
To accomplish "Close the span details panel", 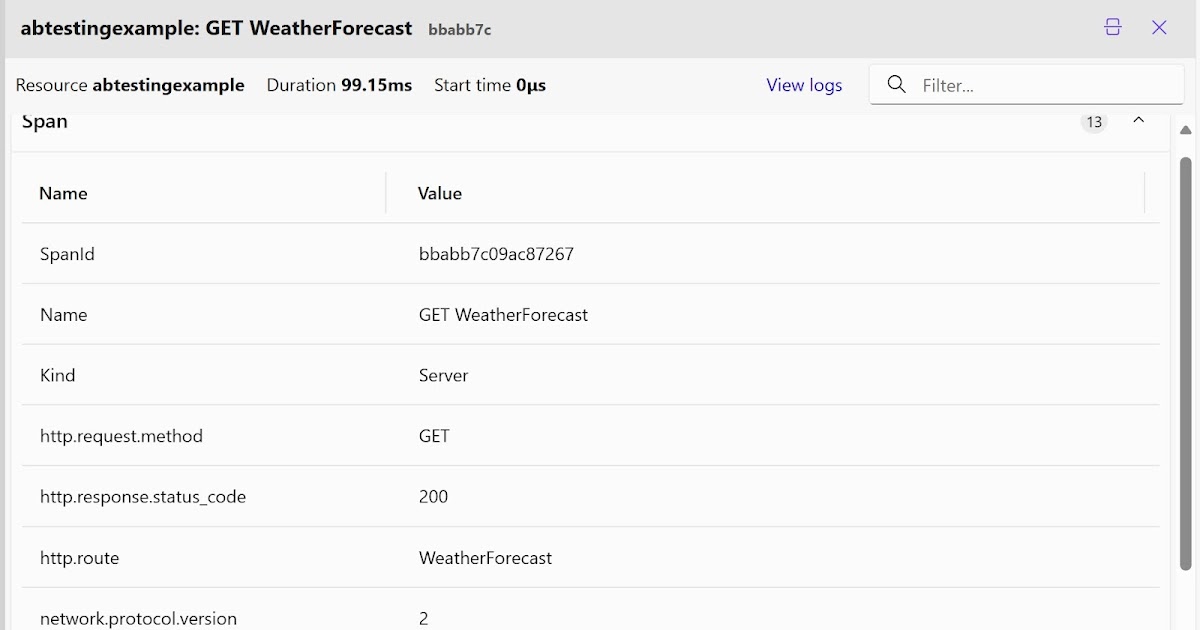I will (x=1159, y=27).
